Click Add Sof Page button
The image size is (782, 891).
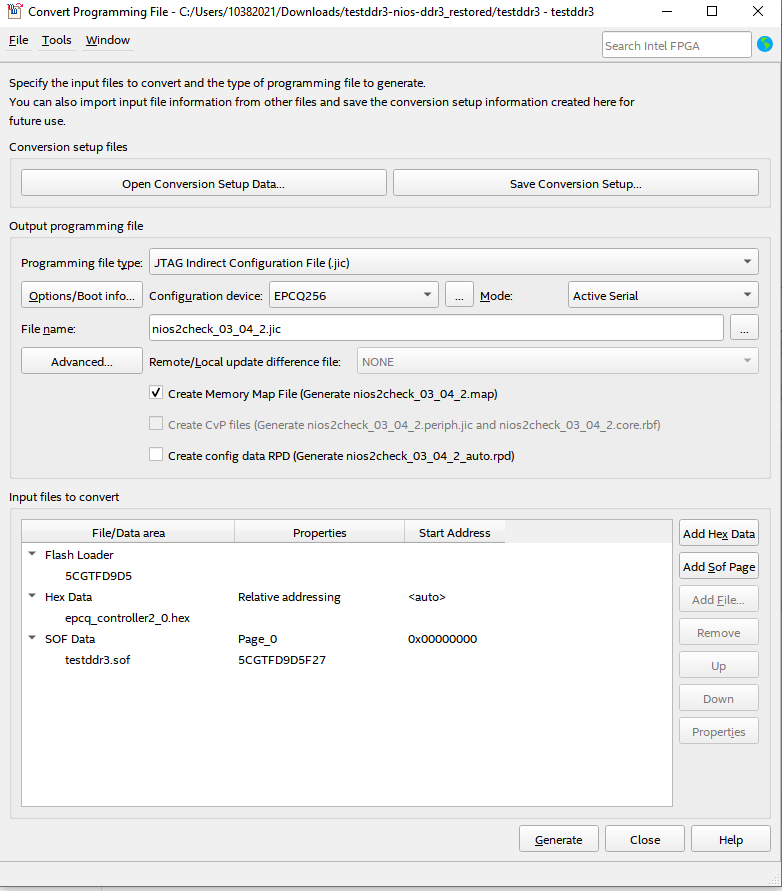(x=719, y=566)
